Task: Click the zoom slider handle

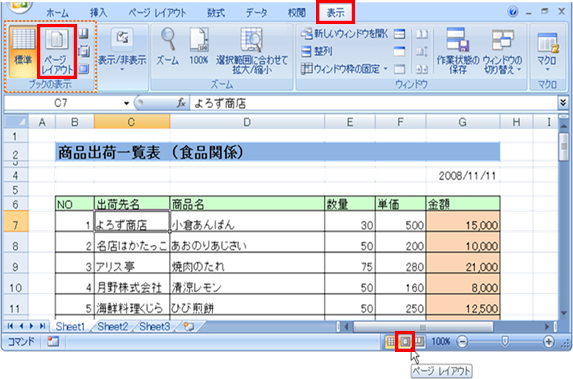Action: [505, 342]
